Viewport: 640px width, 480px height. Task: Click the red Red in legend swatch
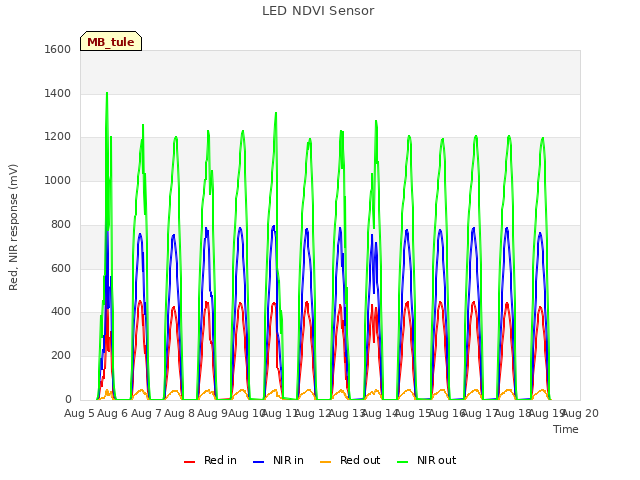(x=189, y=462)
